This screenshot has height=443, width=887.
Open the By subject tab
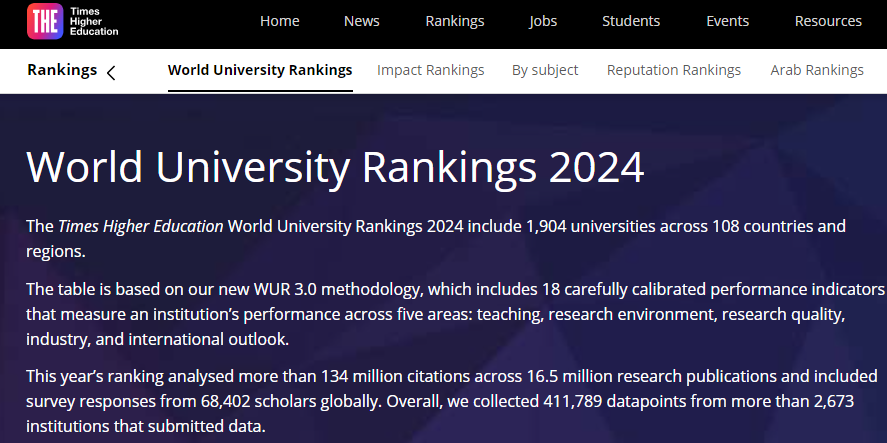pos(545,70)
